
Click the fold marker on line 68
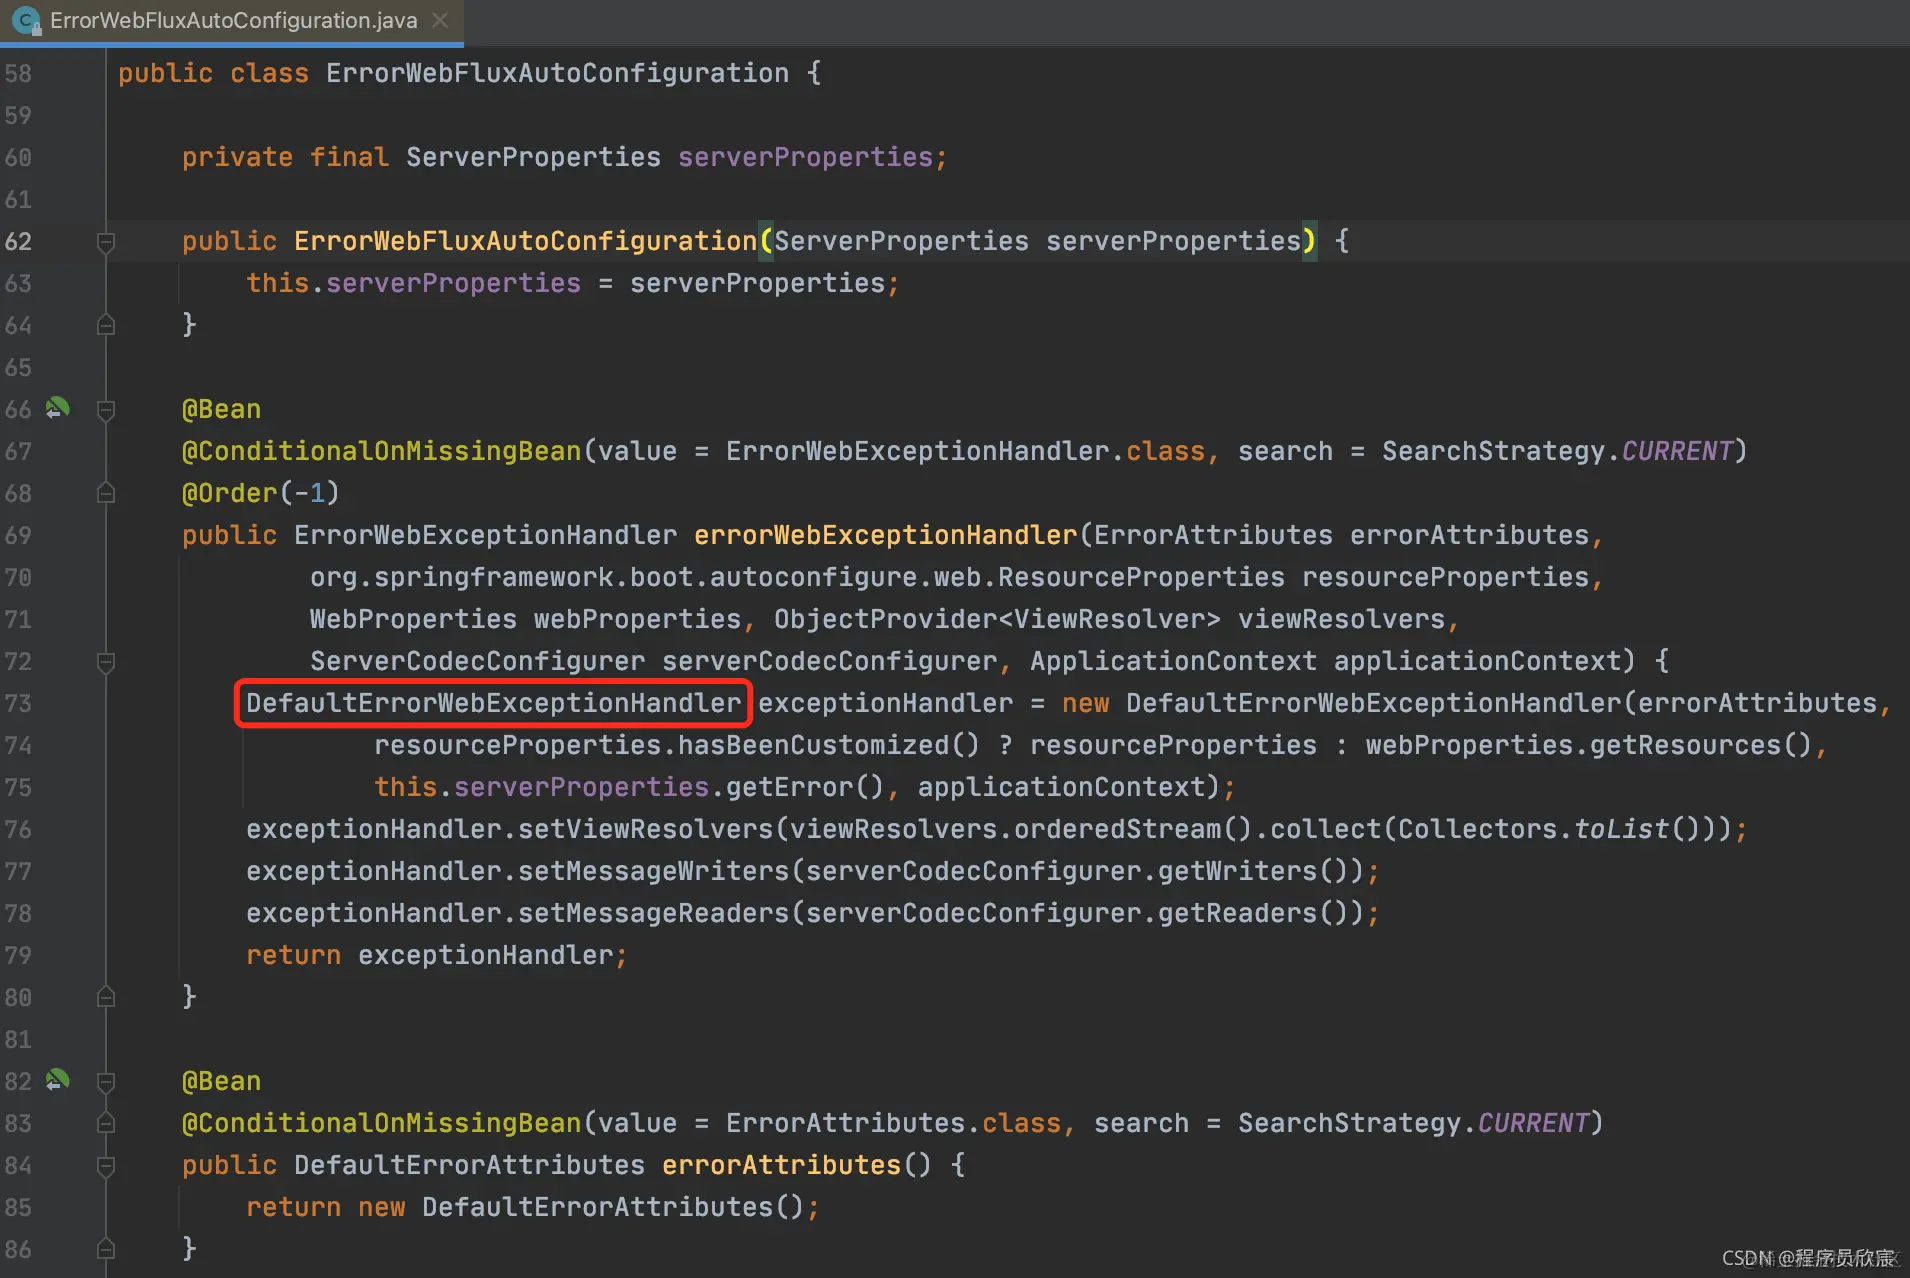[105, 493]
